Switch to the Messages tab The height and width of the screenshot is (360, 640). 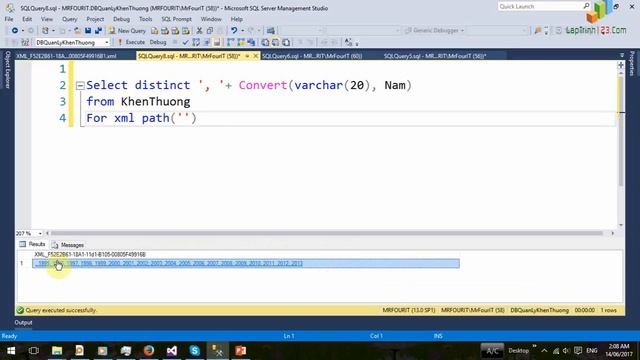coord(68,245)
